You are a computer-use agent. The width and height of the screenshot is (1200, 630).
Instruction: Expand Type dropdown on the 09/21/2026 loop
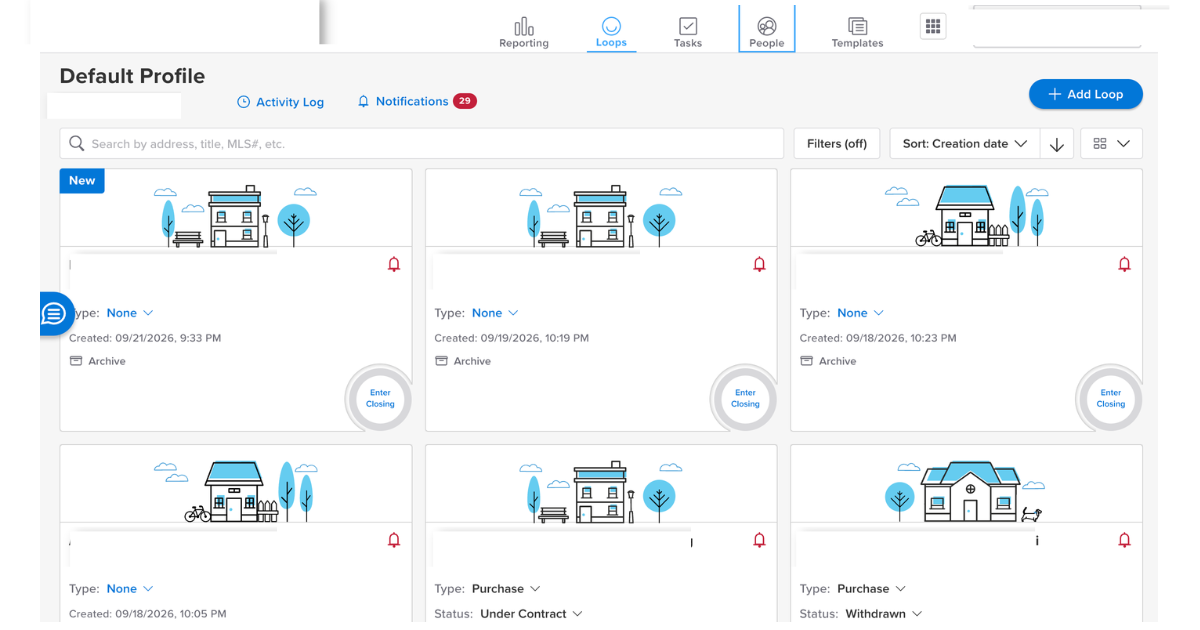(130, 313)
